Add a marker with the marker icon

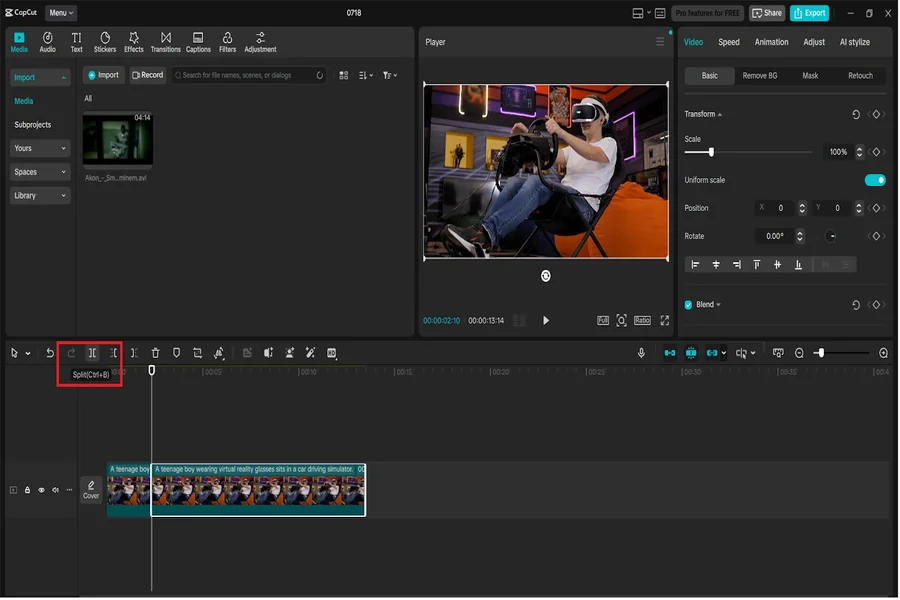click(177, 353)
